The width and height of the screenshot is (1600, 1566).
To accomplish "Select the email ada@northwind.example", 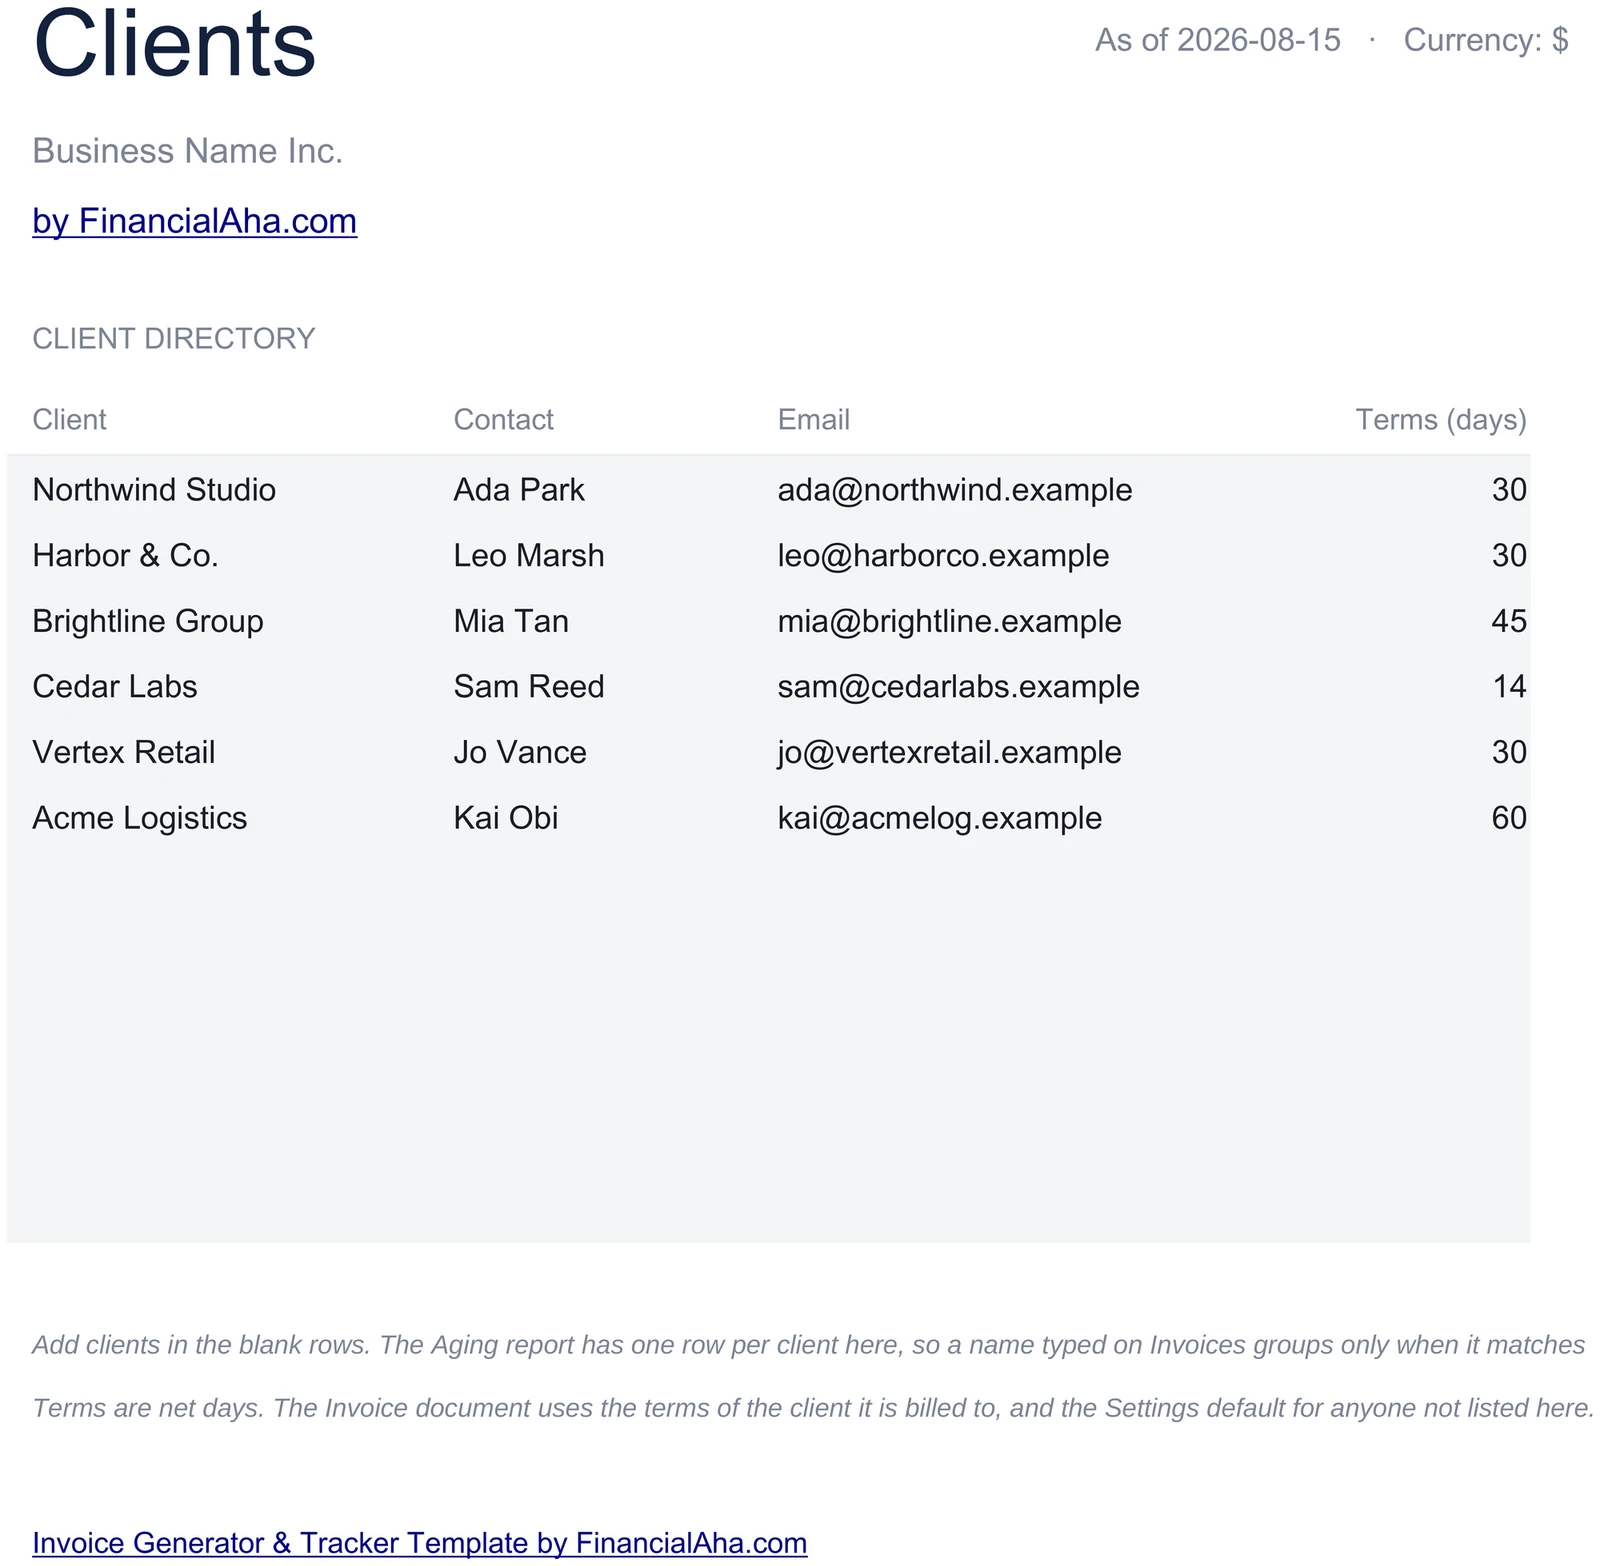I will (955, 490).
